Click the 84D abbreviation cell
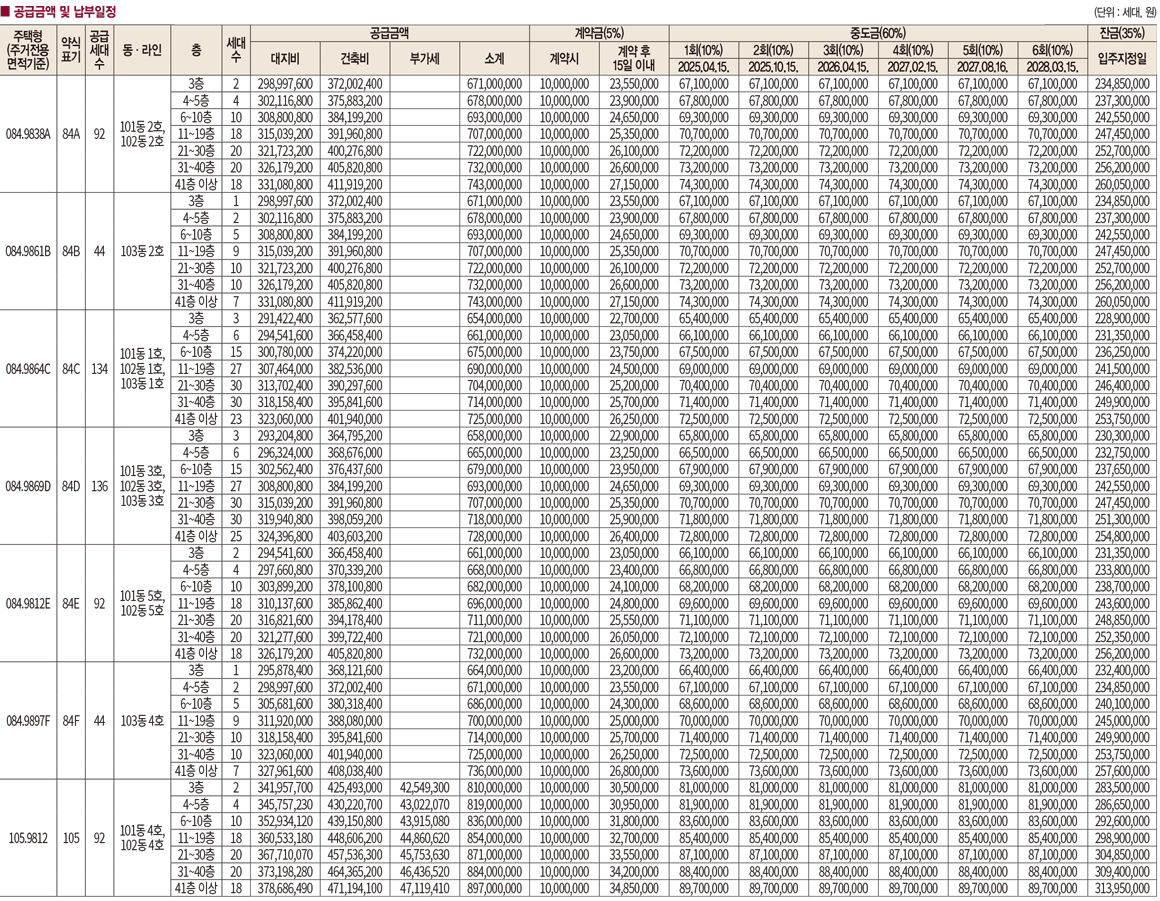 [71, 486]
